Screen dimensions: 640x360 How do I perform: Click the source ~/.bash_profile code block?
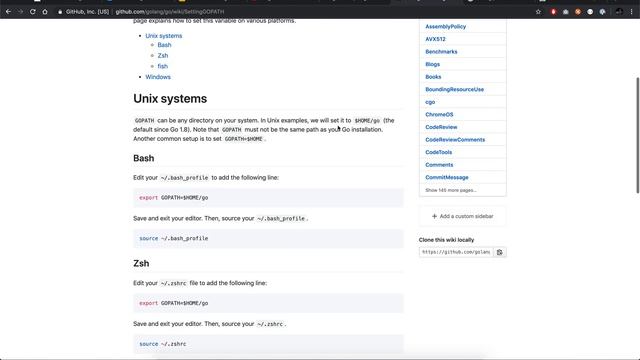[x=268, y=238]
